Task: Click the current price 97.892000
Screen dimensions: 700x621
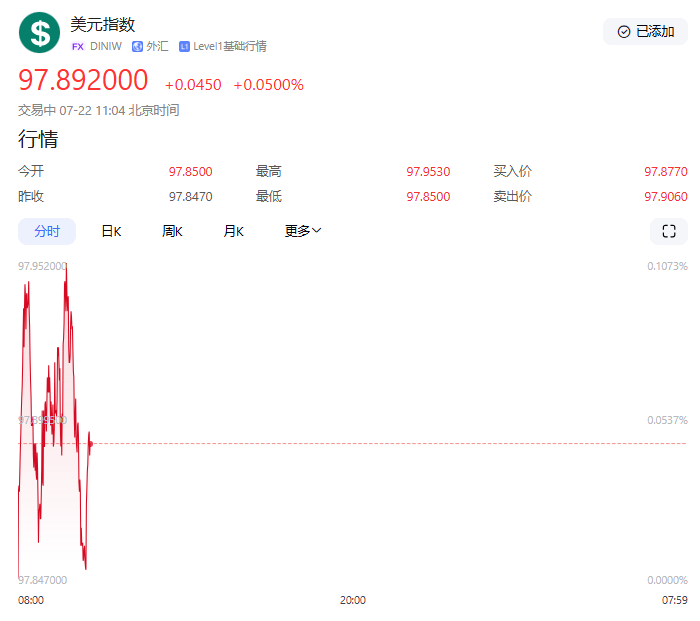Action: 83,80
